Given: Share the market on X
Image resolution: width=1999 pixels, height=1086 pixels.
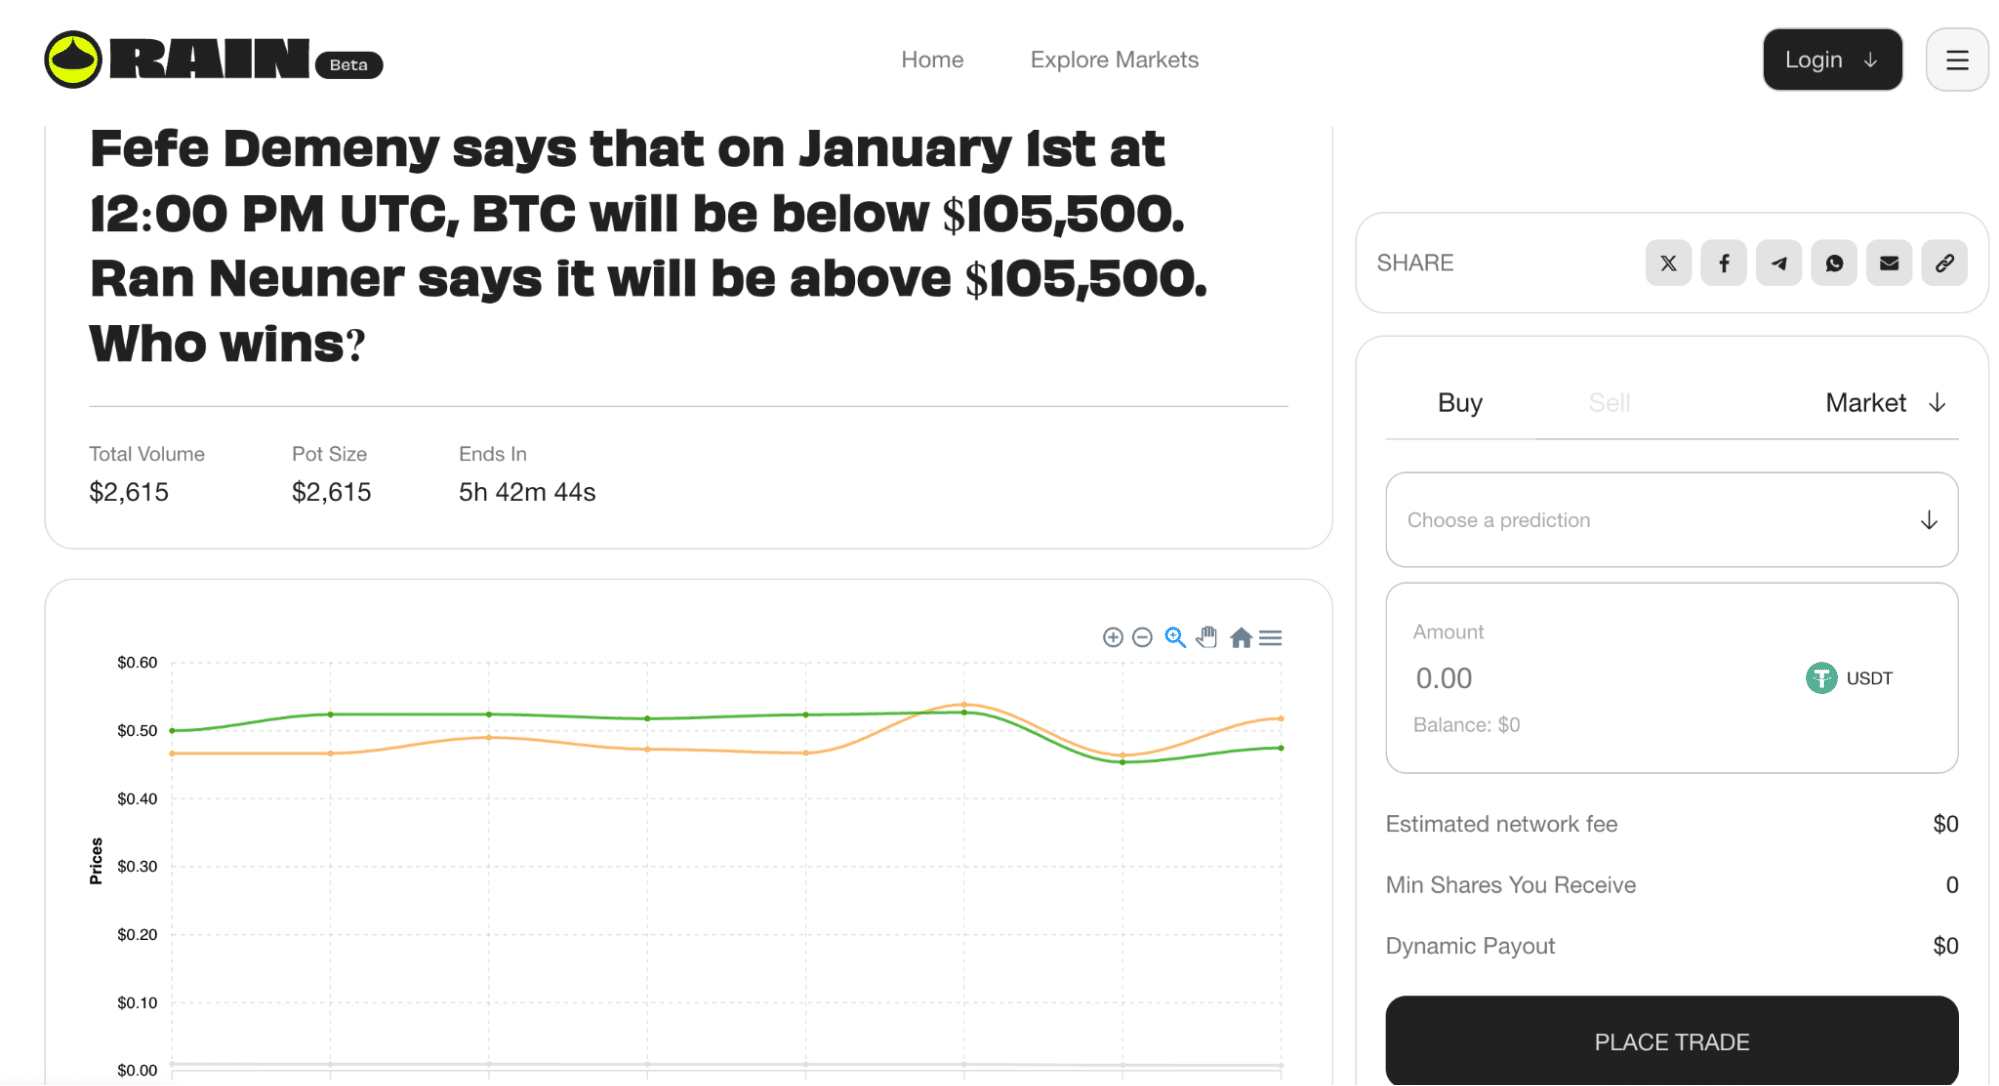Looking at the screenshot, I should [x=1668, y=262].
